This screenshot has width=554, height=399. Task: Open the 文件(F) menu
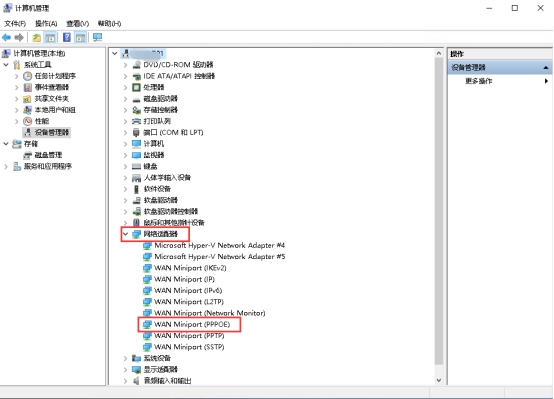click(x=15, y=24)
